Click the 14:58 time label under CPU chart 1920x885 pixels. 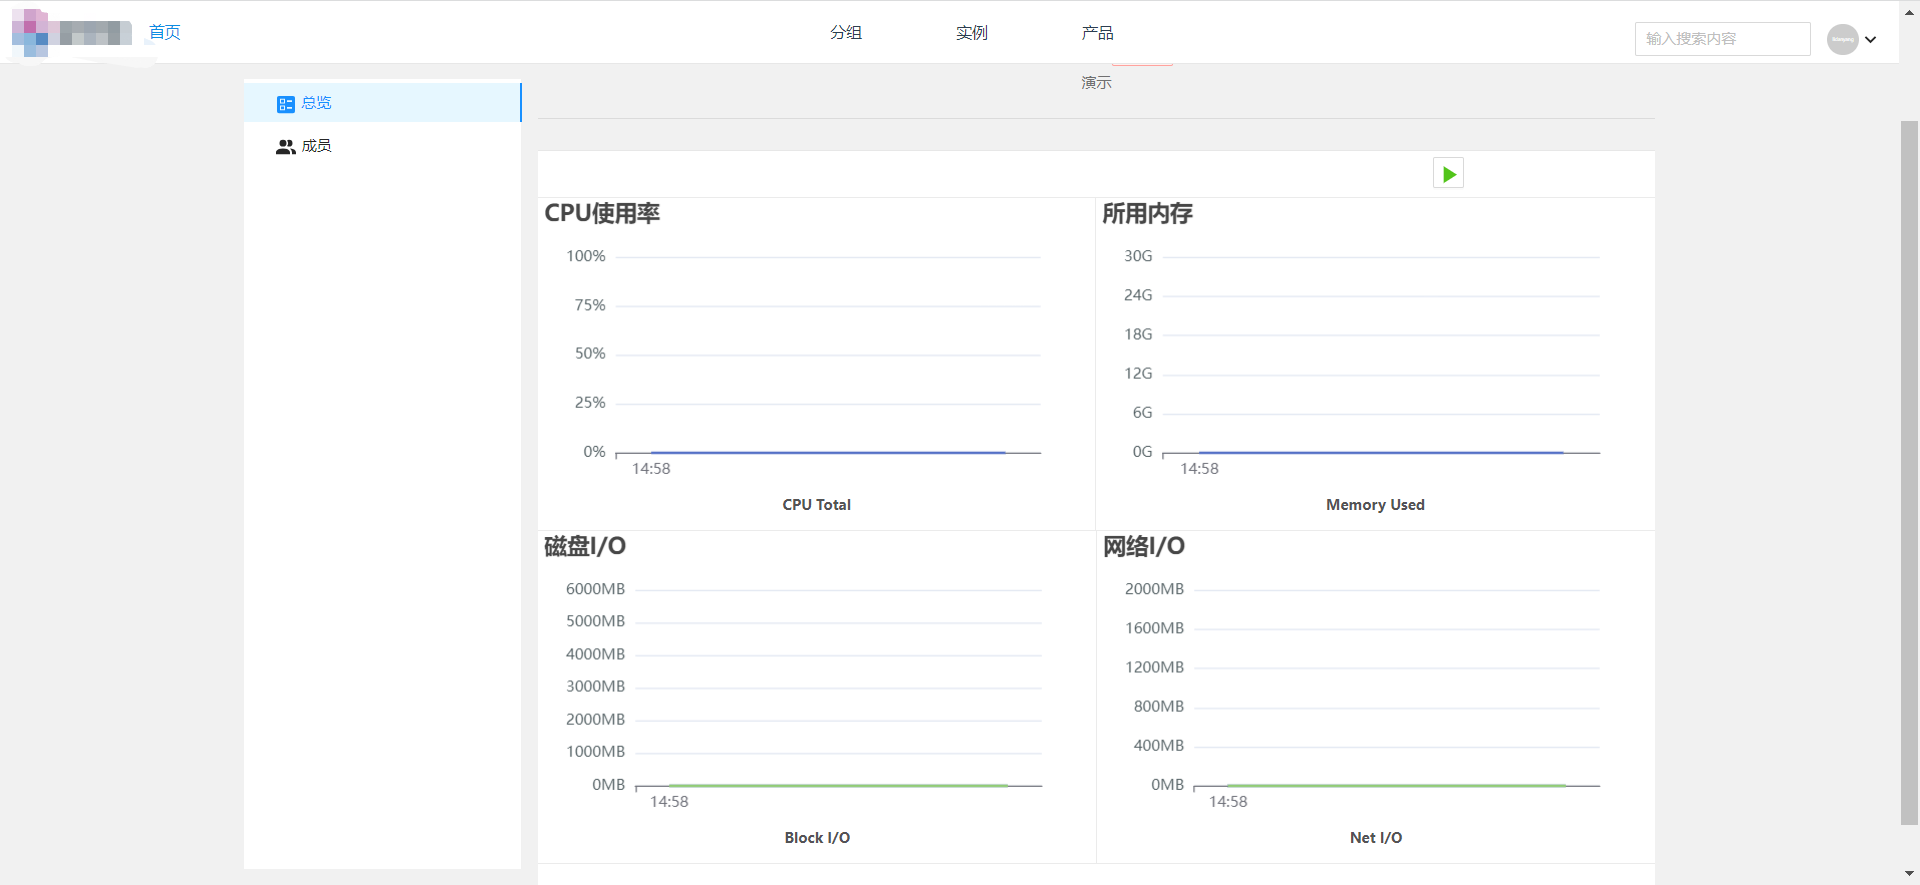pos(651,469)
